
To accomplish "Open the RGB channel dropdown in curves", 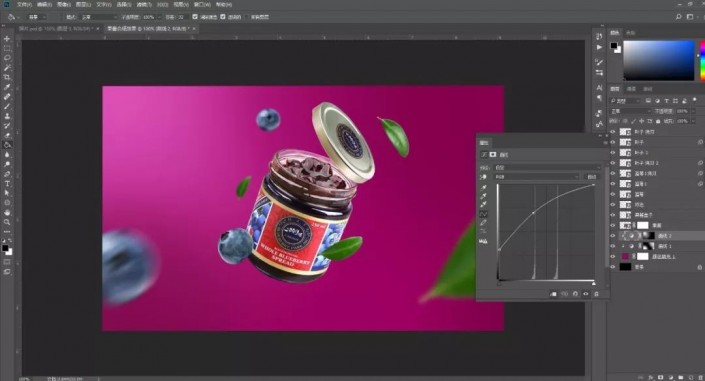I will 536,177.
